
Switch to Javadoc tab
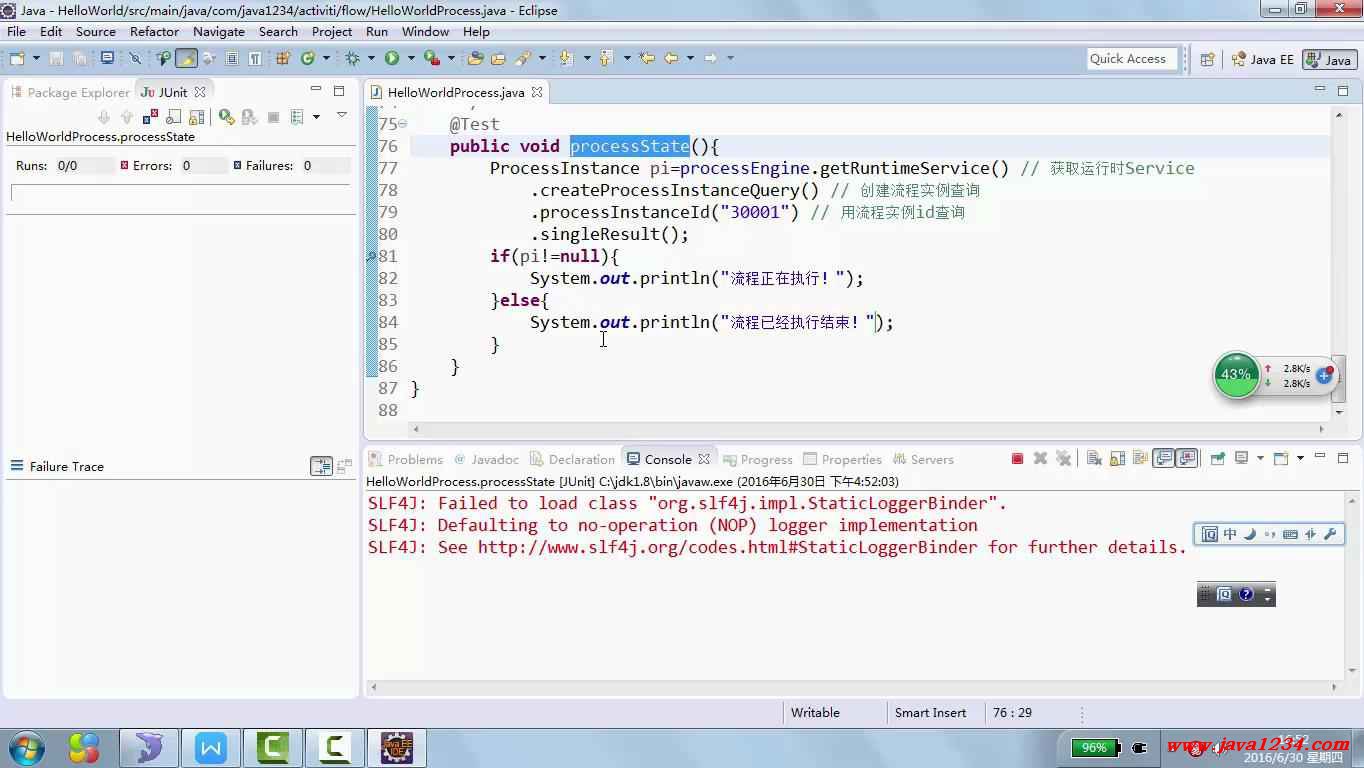[486, 459]
